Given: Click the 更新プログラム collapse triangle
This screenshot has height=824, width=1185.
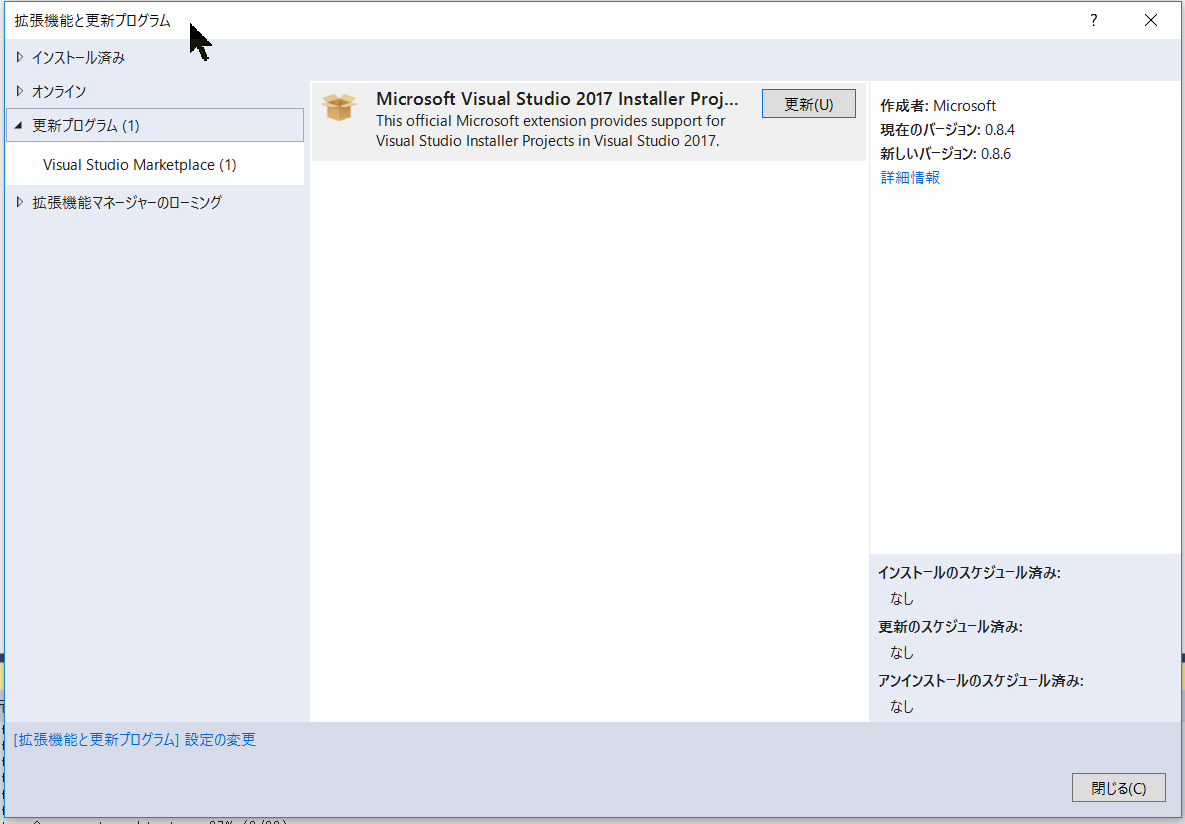Looking at the screenshot, I should point(19,124).
